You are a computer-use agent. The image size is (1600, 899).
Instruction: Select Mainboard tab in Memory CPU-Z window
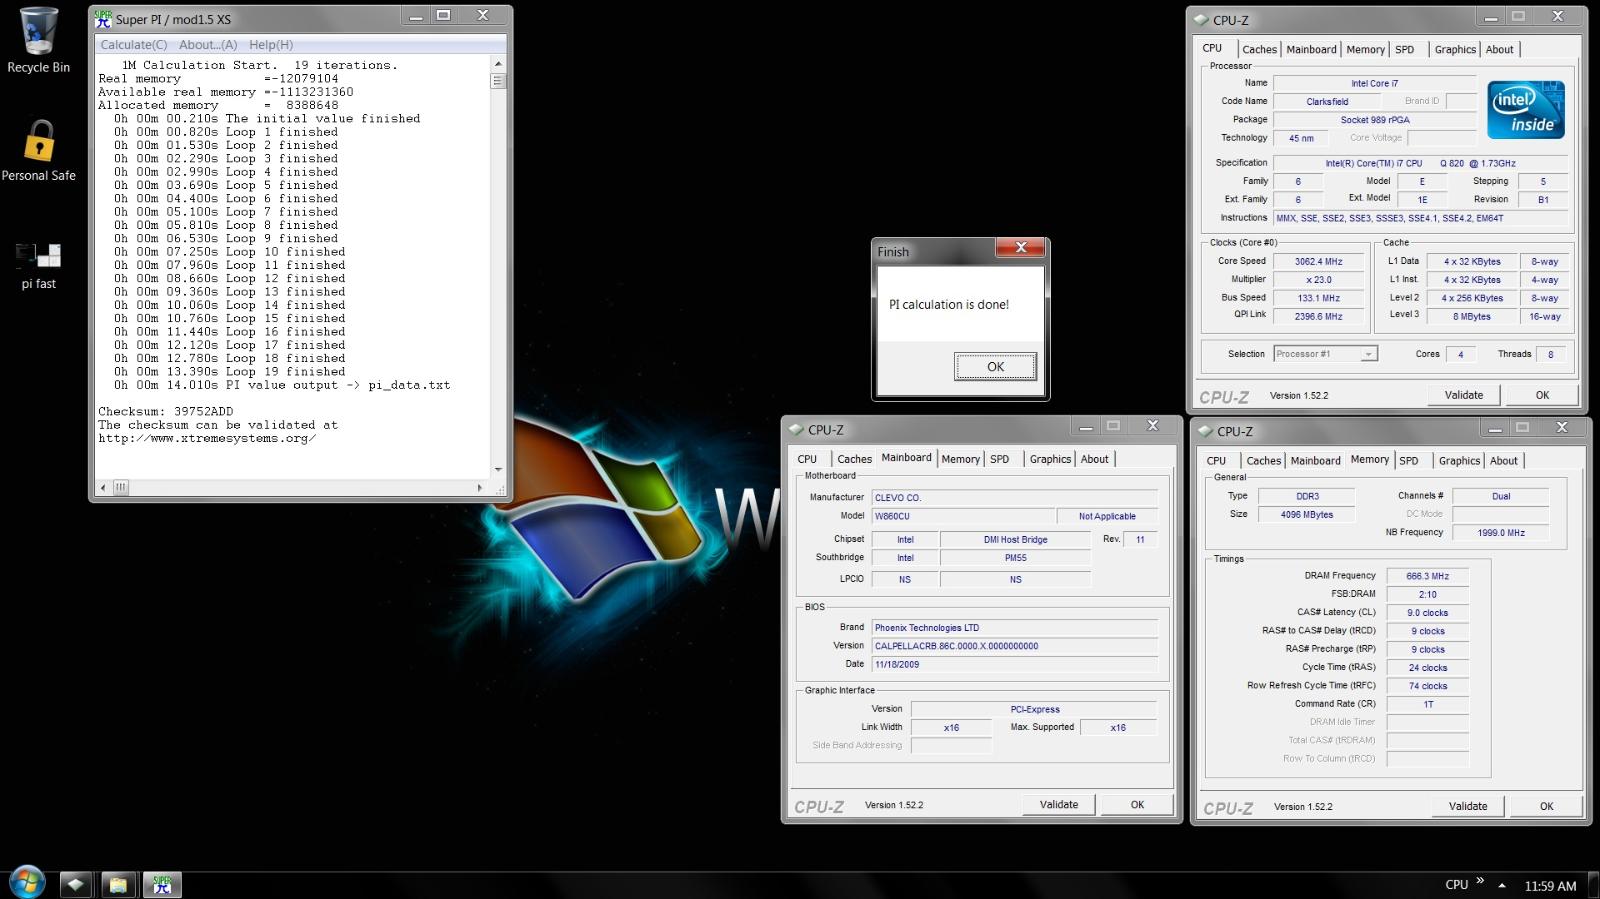click(1315, 461)
